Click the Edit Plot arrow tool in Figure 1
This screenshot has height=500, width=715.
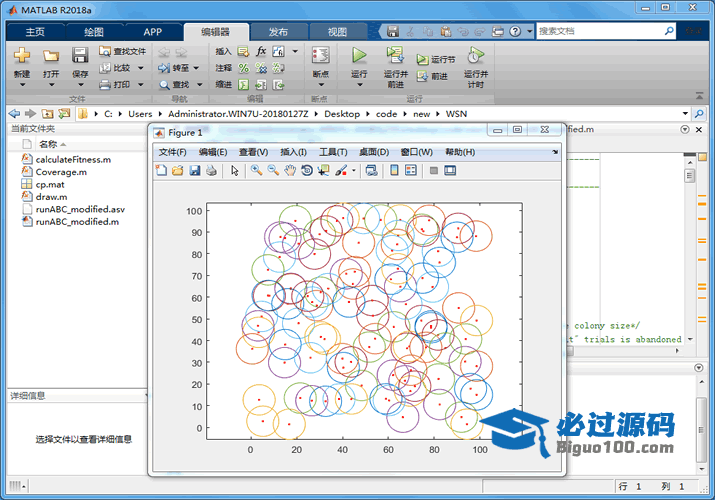[x=235, y=170]
